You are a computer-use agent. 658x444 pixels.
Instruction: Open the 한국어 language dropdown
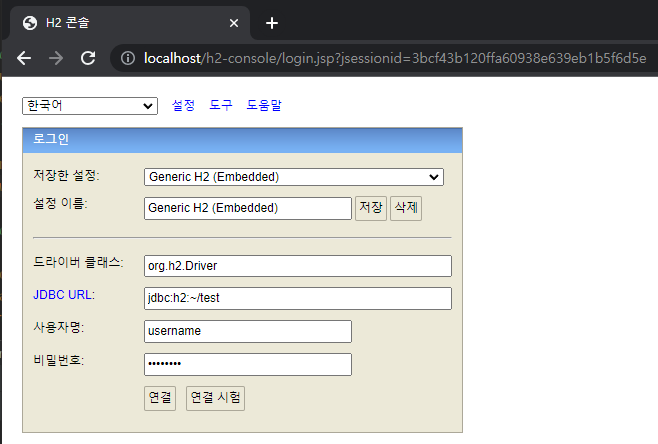90,106
